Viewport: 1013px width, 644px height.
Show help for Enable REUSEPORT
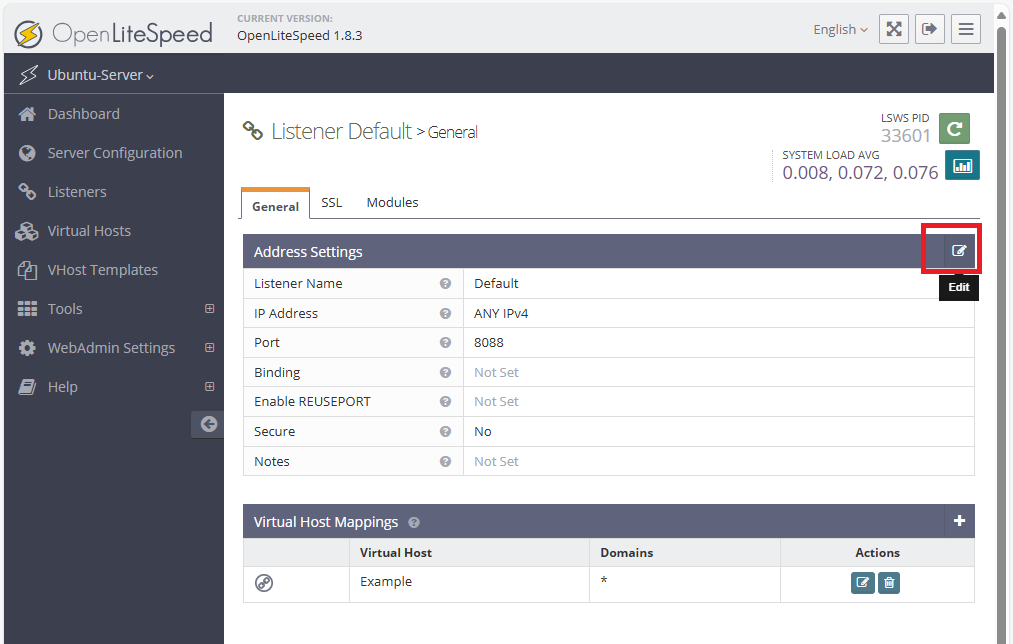(445, 402)
